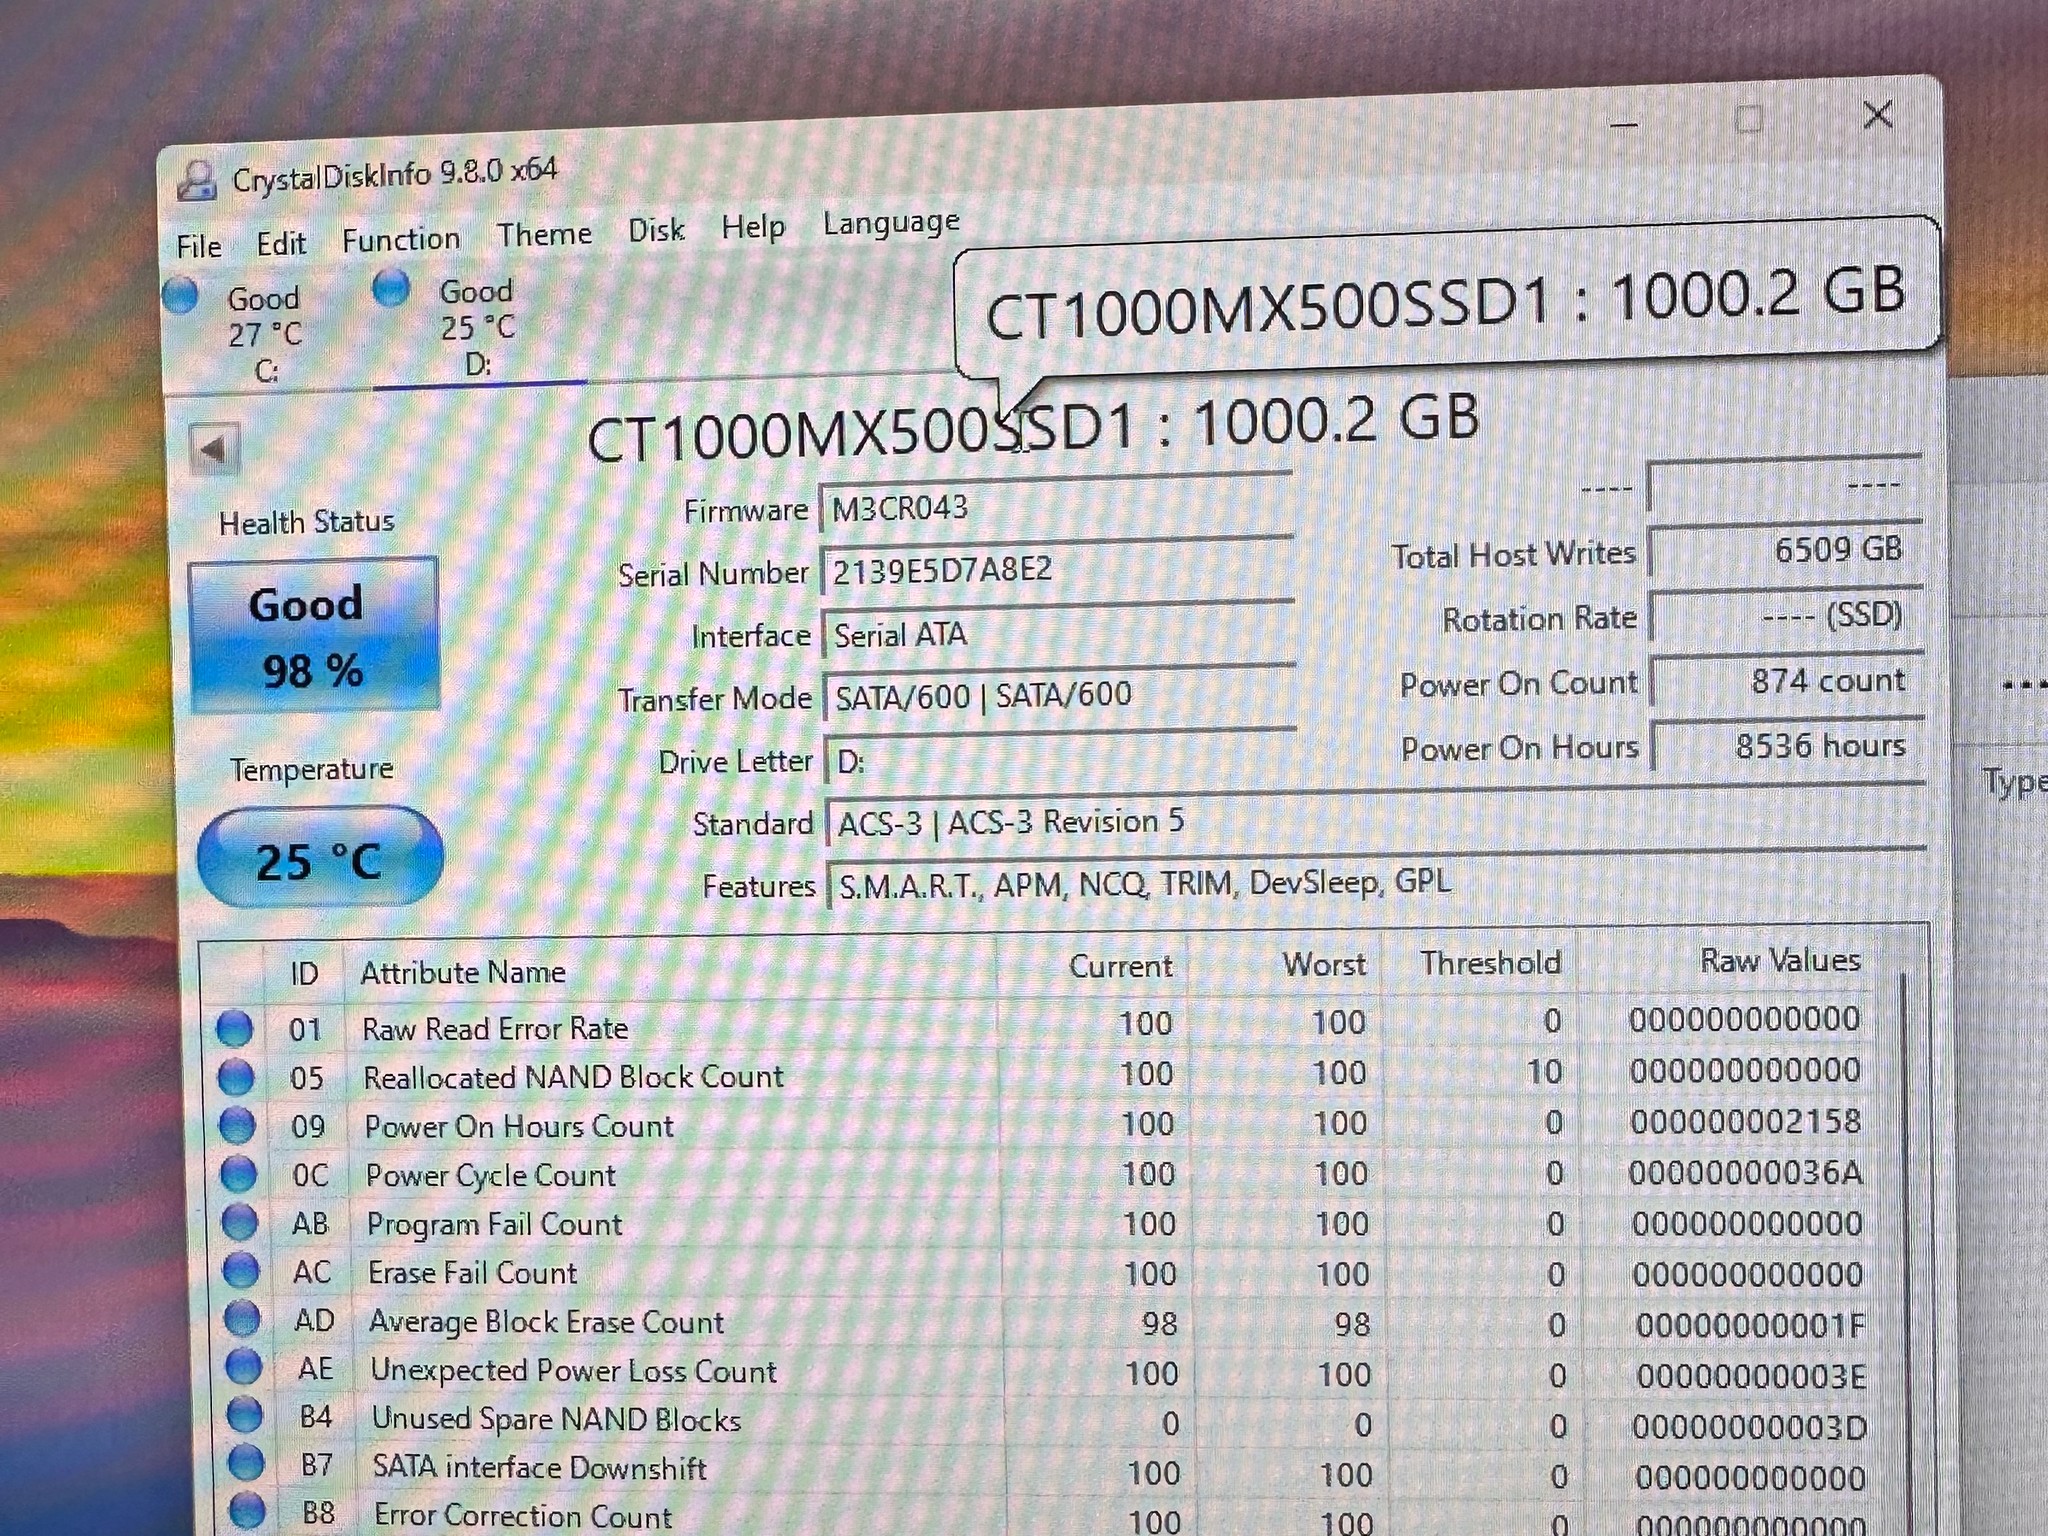Click the Good 98 % health status button
The height and width of the screenshot is (1536, 2048).
click(x=314, y=635)
